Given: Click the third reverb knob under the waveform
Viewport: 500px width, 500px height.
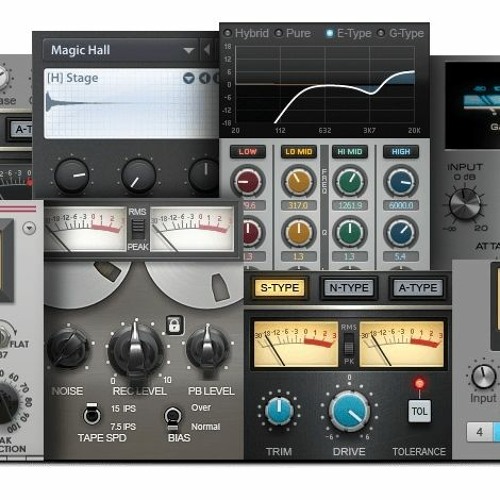Looking at the screenshot, I should tap(204, 176).
